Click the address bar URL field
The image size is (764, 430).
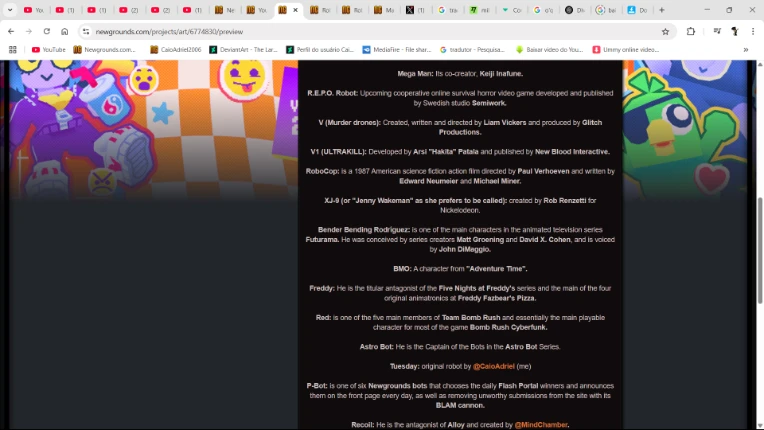point(375,32)
